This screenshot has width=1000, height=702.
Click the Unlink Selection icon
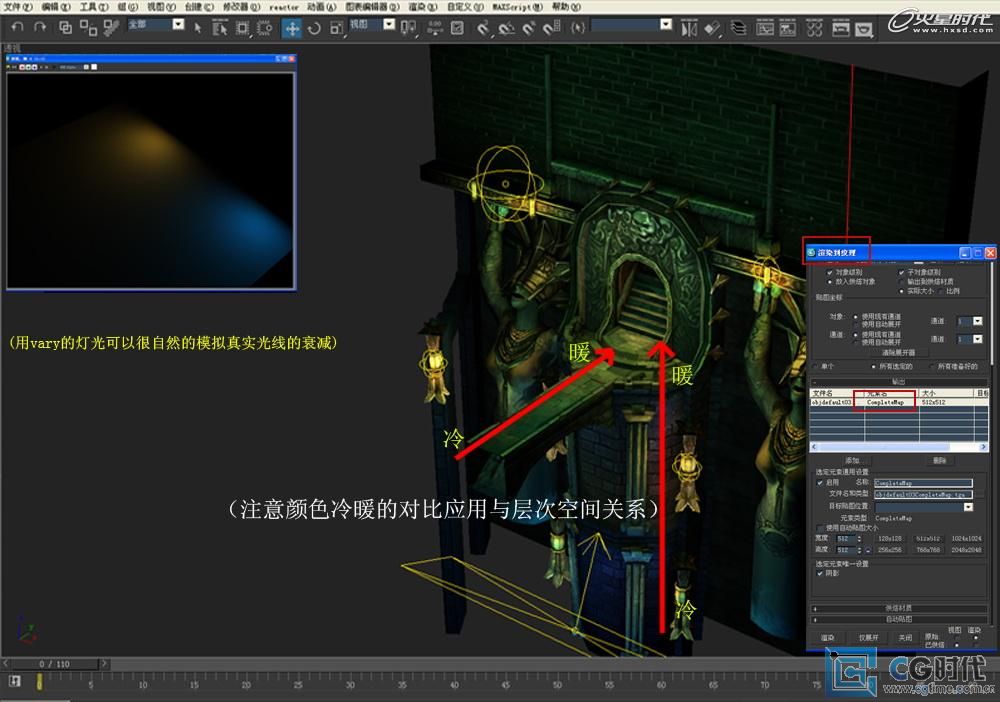[88, 27]
